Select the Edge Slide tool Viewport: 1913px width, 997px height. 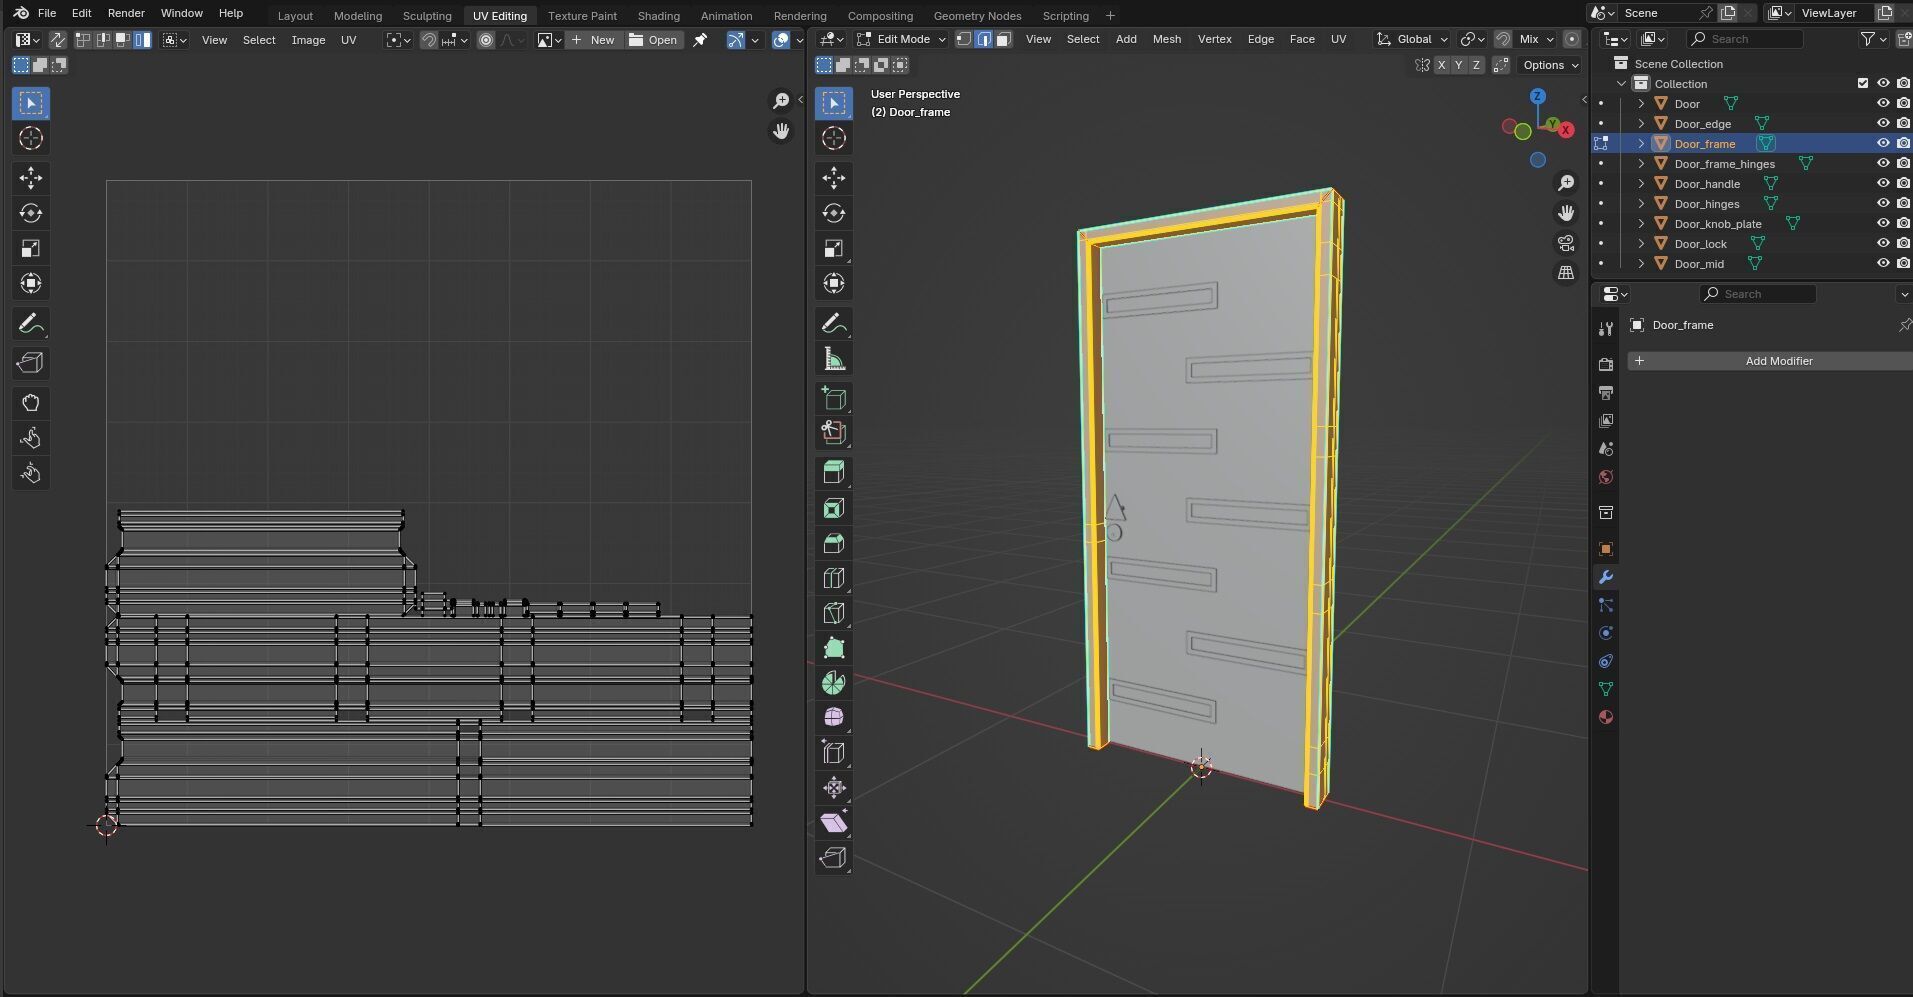pos(834,753)
